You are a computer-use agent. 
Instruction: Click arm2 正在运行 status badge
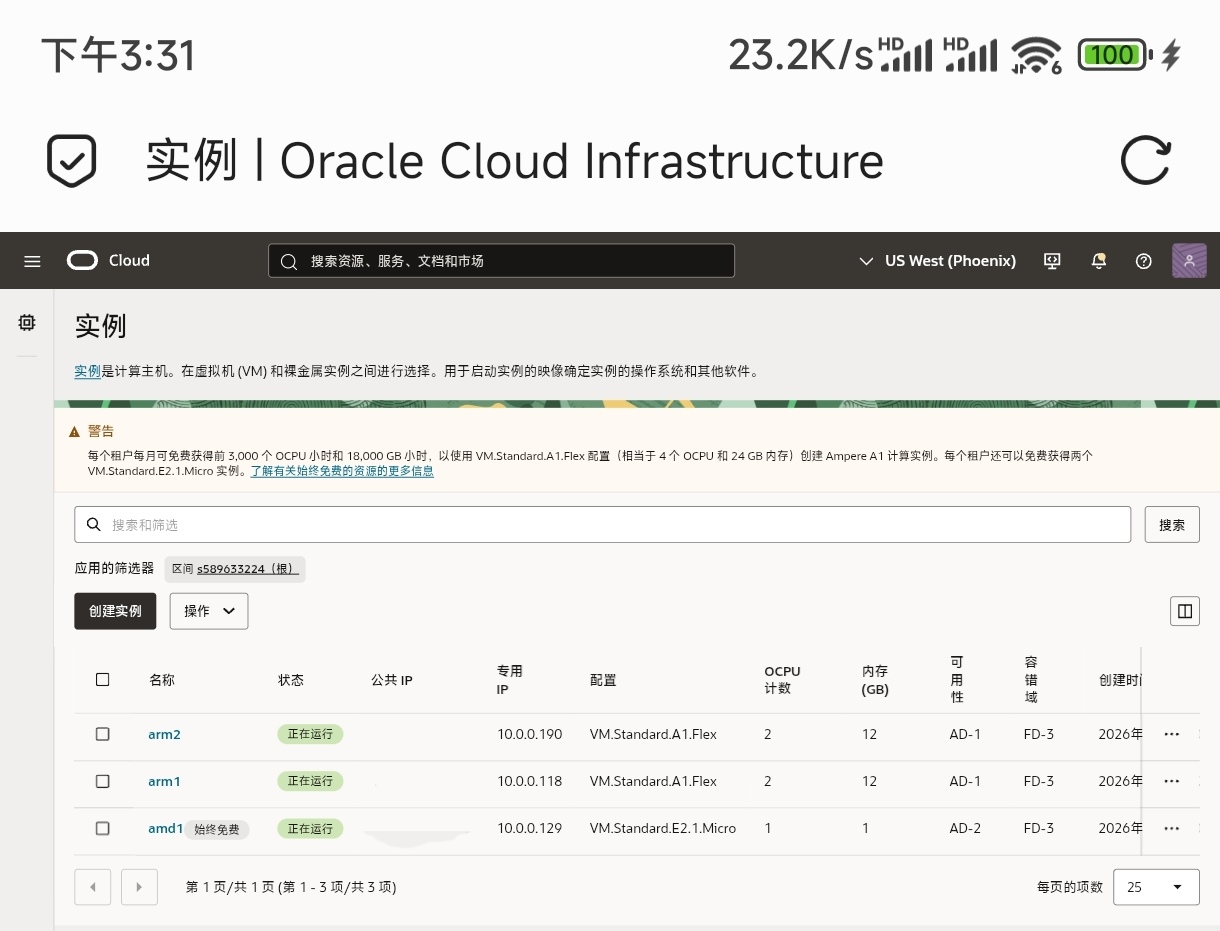click(x=310, y=734)
